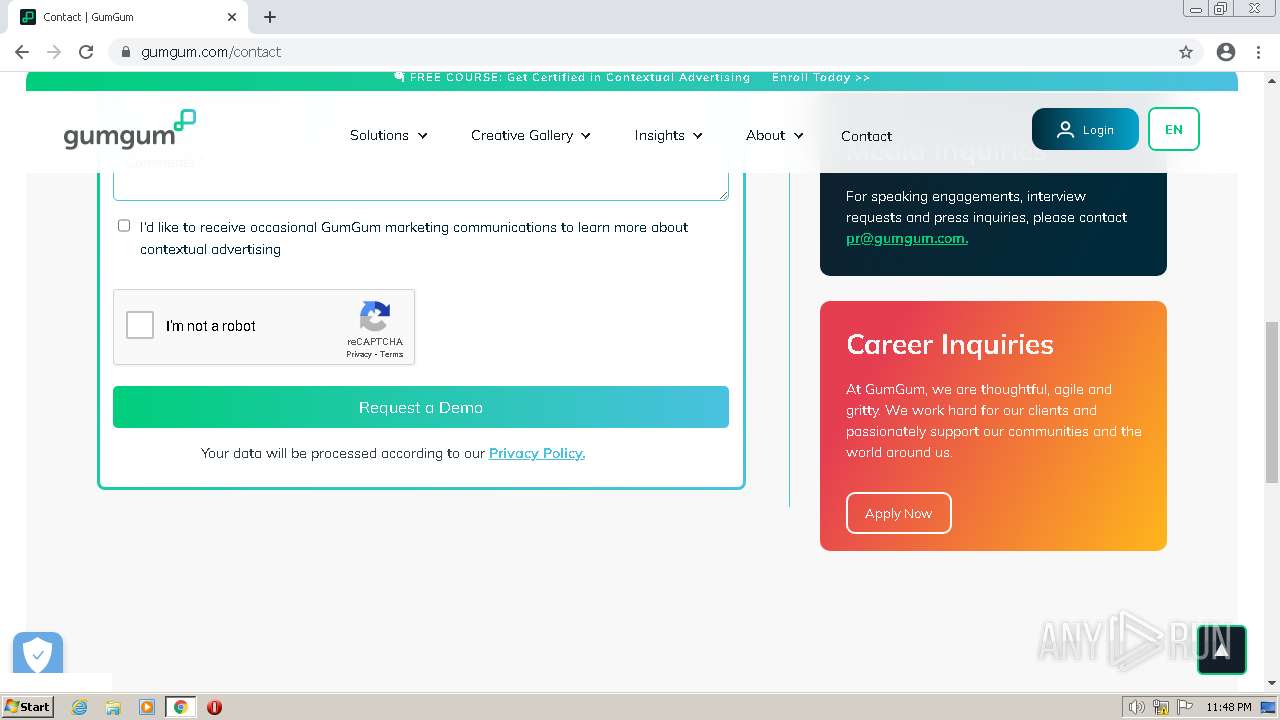Click the GumGum logo
This screenshot has height=720, width=1280.
(x=129, y=130)
